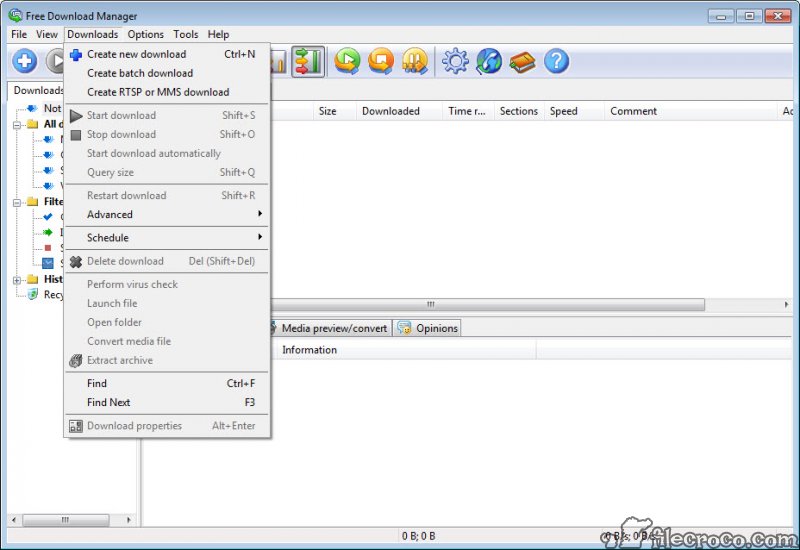This screenshot has height=550, width=800.
Task: Choose Create batch download
Action: click(167, 73)
